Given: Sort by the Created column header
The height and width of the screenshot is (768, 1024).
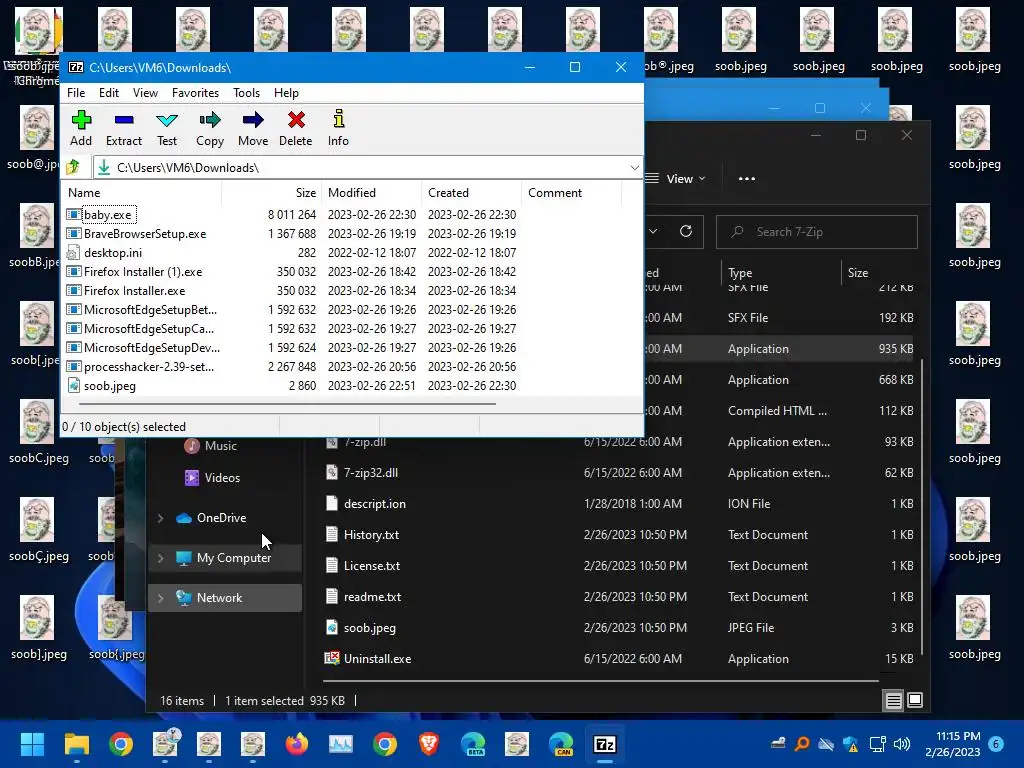Looking at the screenshot, I should point(471,193).
